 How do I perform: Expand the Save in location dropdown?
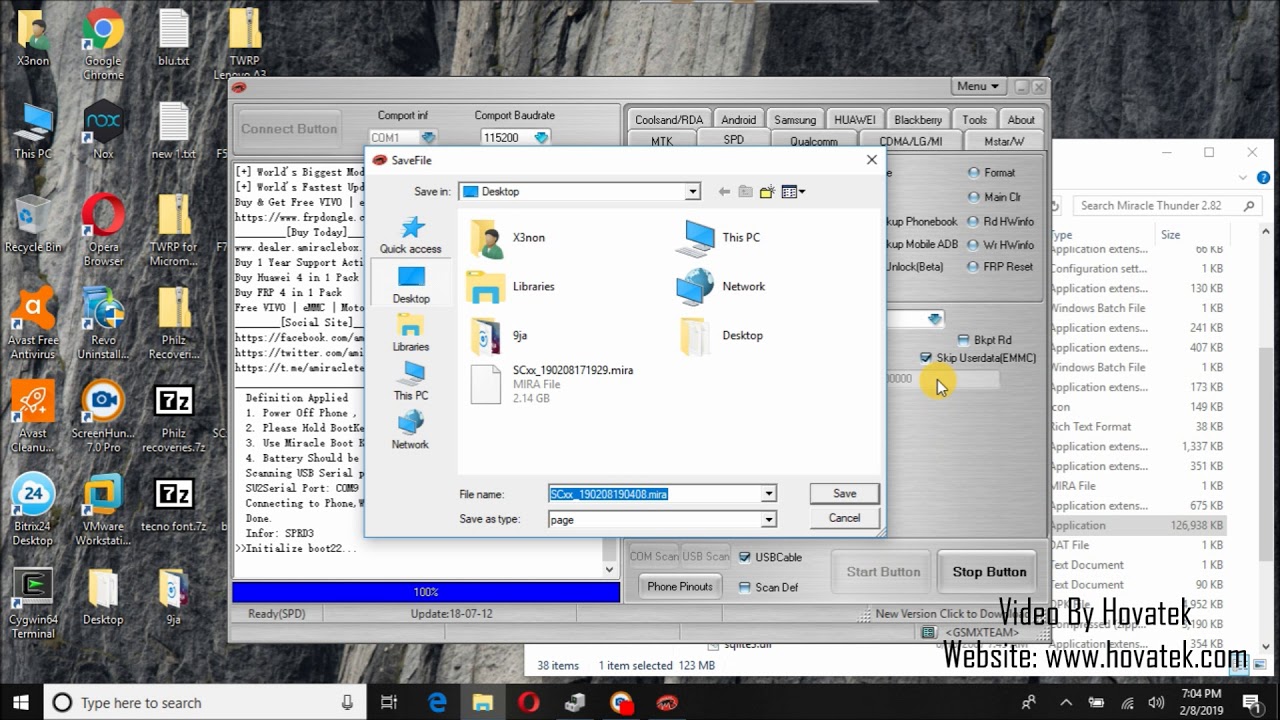click(x=692, y=192)
